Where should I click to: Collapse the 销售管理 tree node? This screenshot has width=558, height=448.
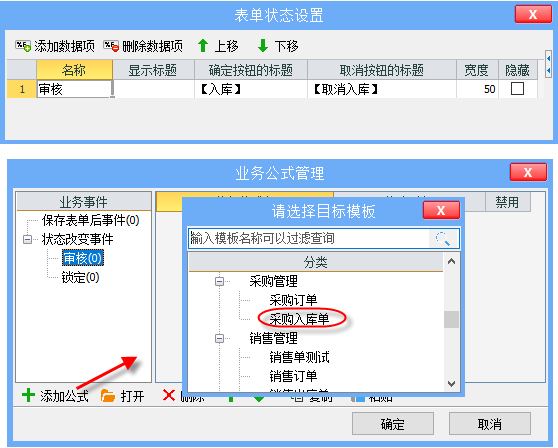click(x=220, y=338)
